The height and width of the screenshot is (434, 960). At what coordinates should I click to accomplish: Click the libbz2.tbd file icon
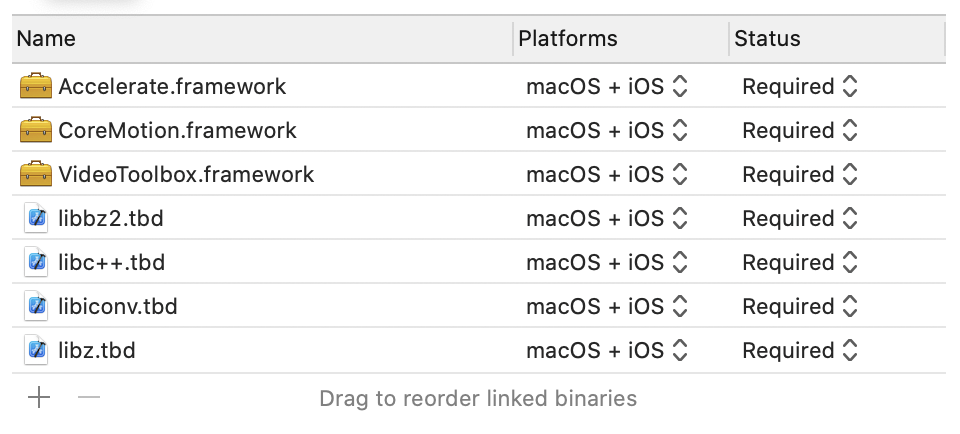pyautogui.click(x=37, y=219)
